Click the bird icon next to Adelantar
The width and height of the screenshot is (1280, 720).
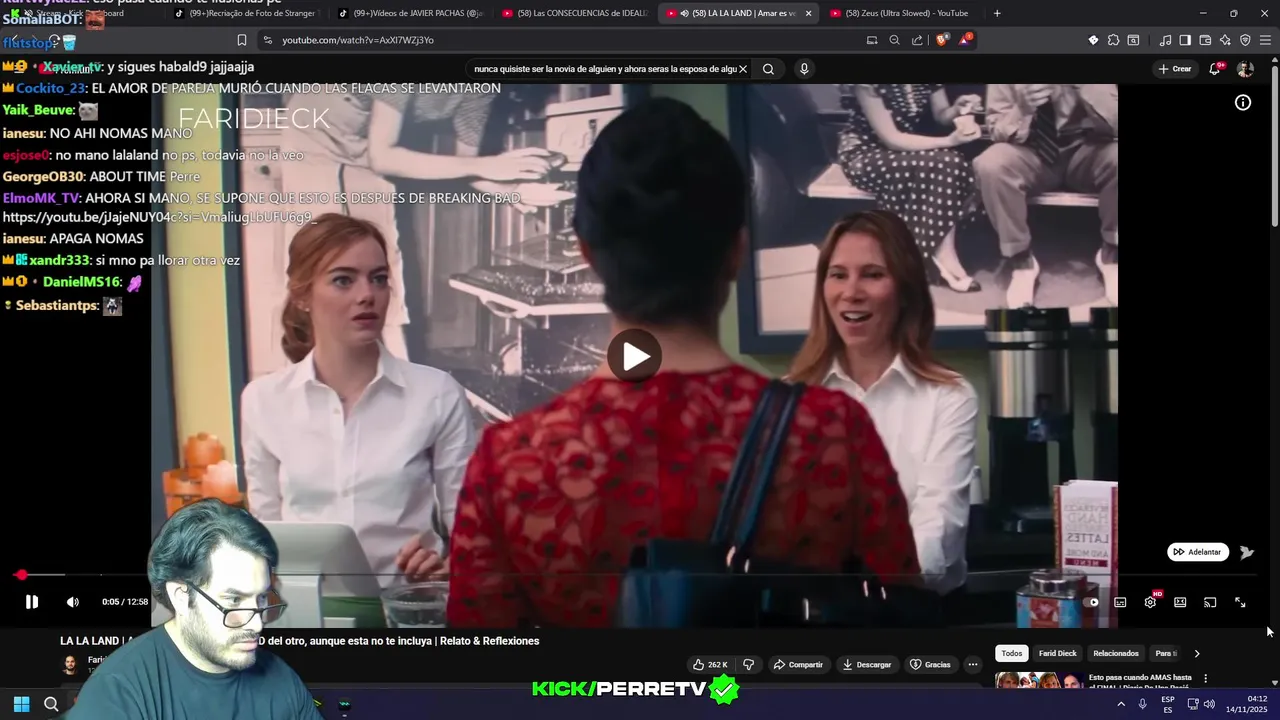pyautogui.click(x=1246, y=552)
